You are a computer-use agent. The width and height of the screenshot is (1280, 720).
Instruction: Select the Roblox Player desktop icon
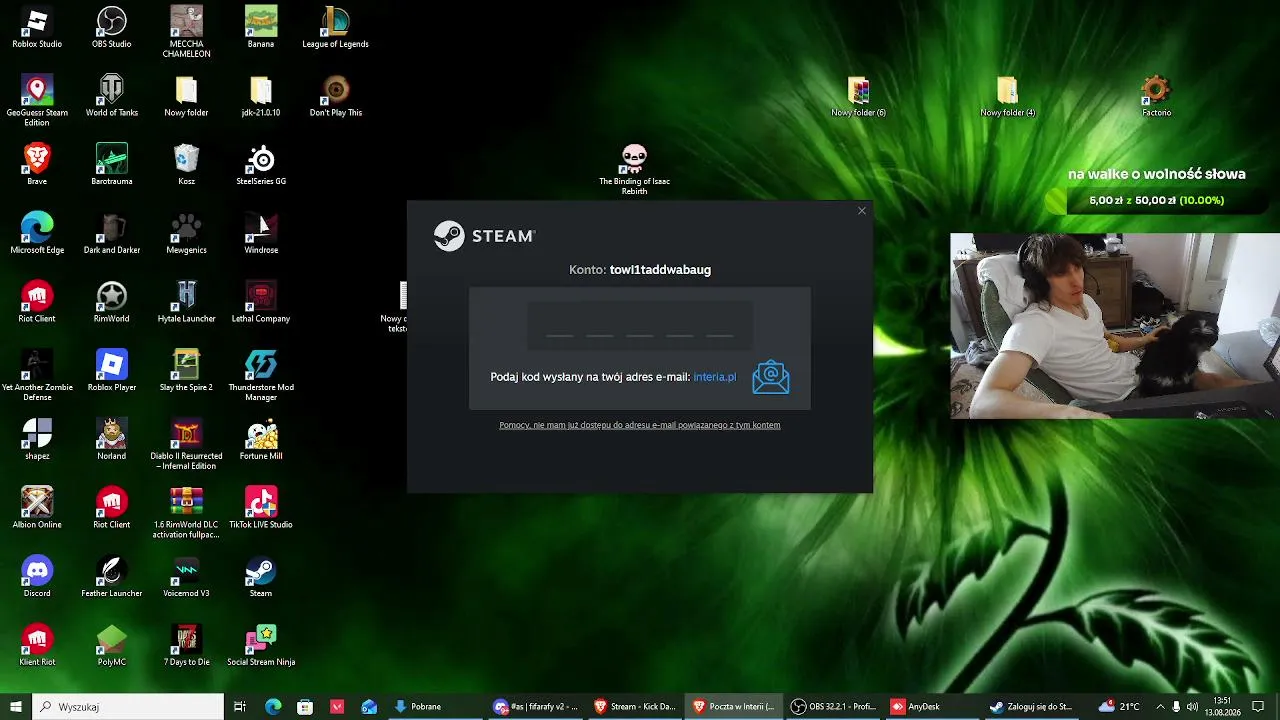(111, 371)
